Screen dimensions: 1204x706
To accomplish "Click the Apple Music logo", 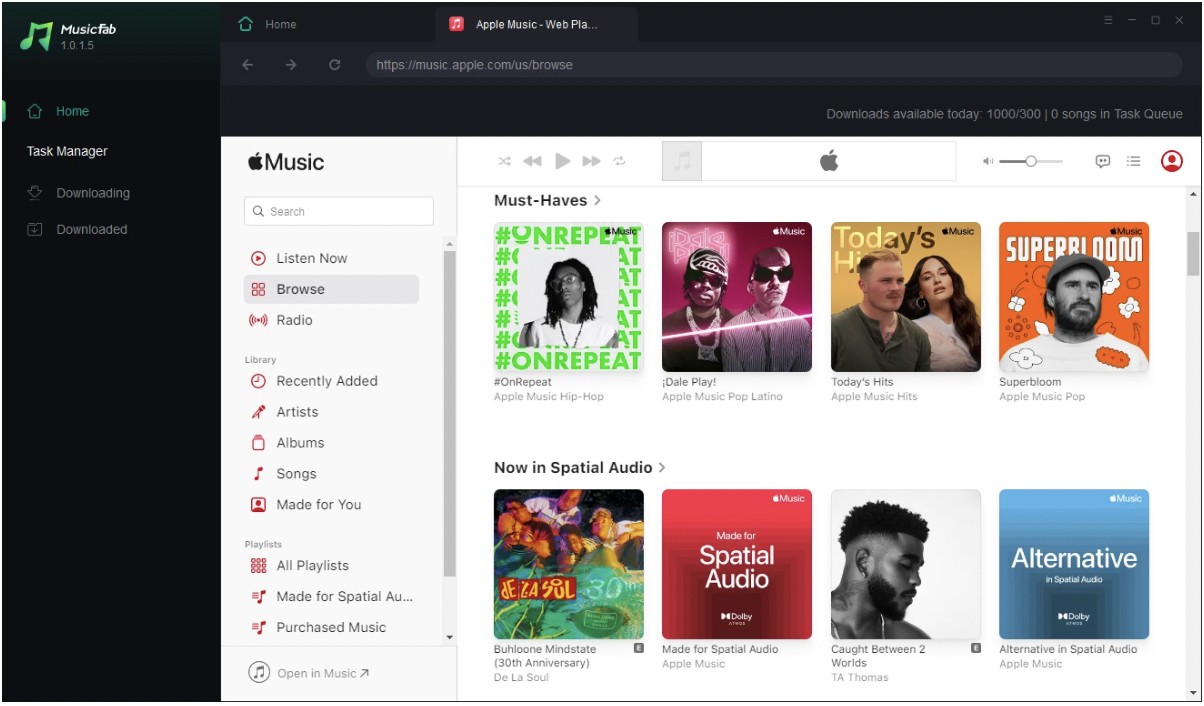I will click(286, 162).
